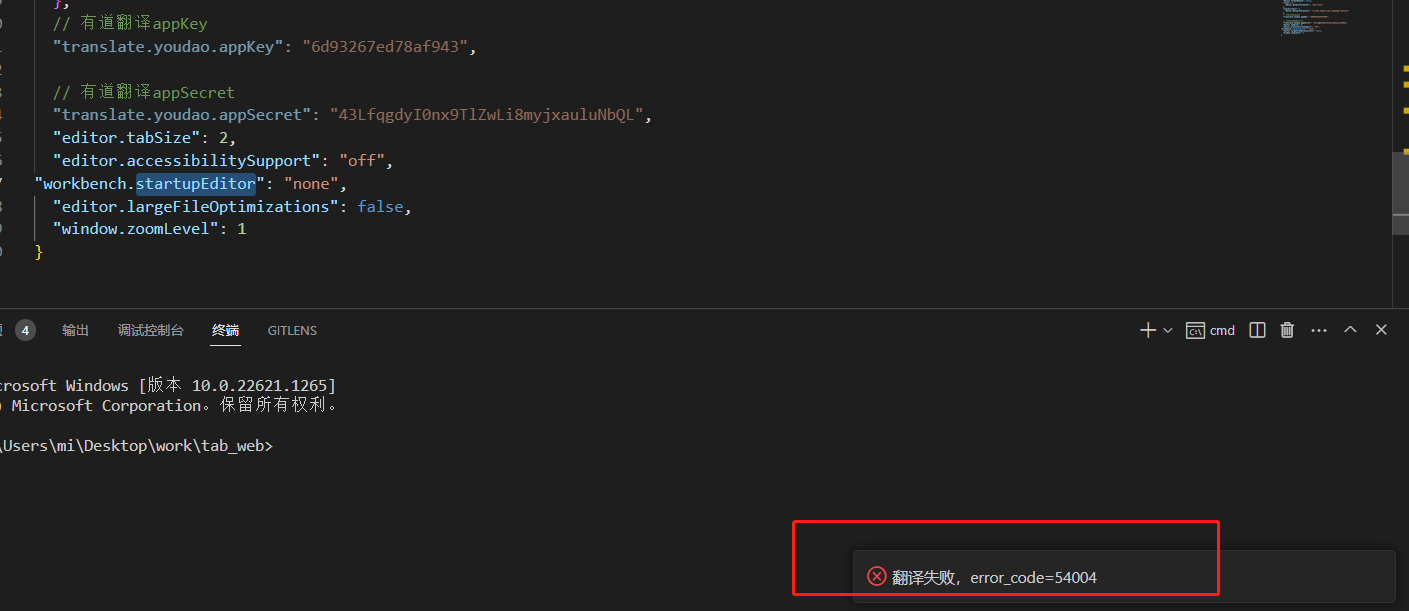This screenshot has height=611, width=1409.
Task: Open terminal more actions via ellipsis icon
Action: point(1318,329)
